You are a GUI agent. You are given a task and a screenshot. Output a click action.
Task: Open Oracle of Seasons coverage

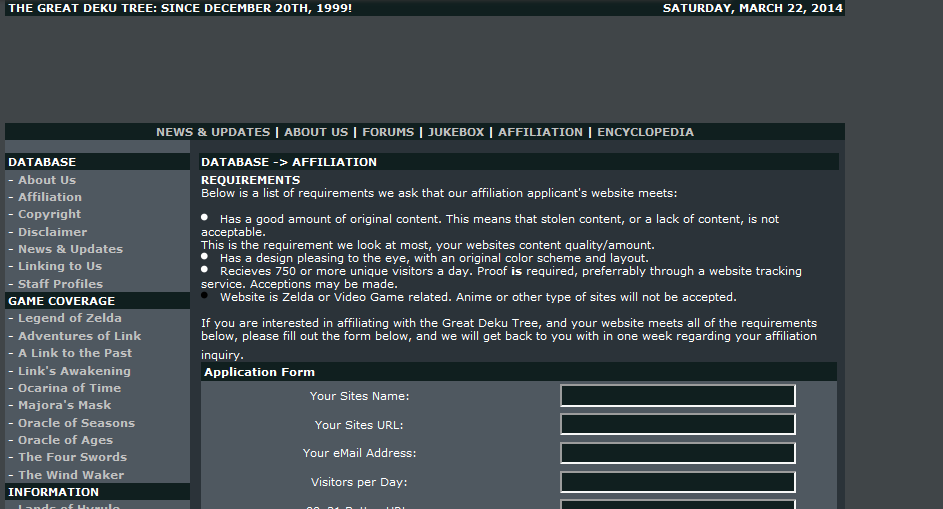[76, 423]
